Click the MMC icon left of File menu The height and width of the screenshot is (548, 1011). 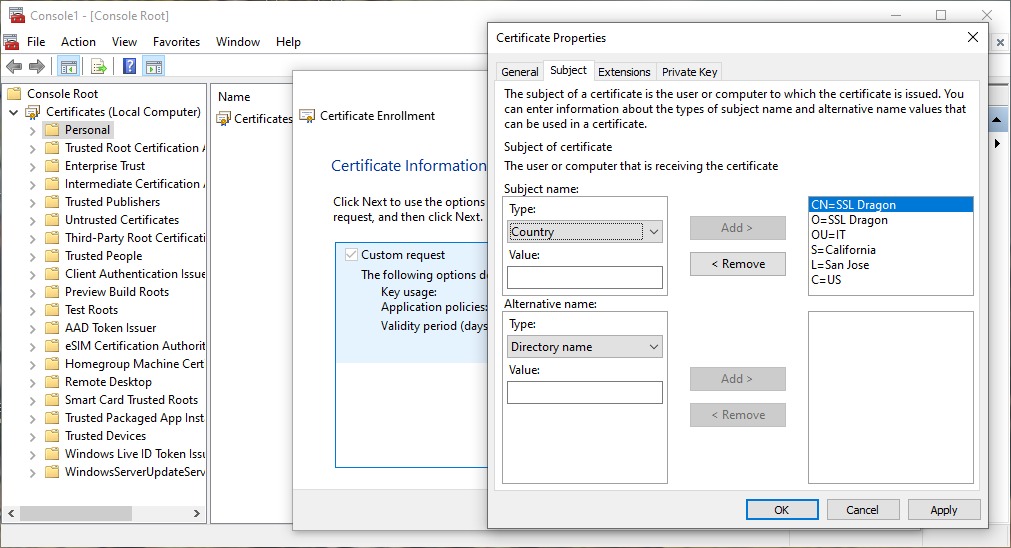click(11, 42)
